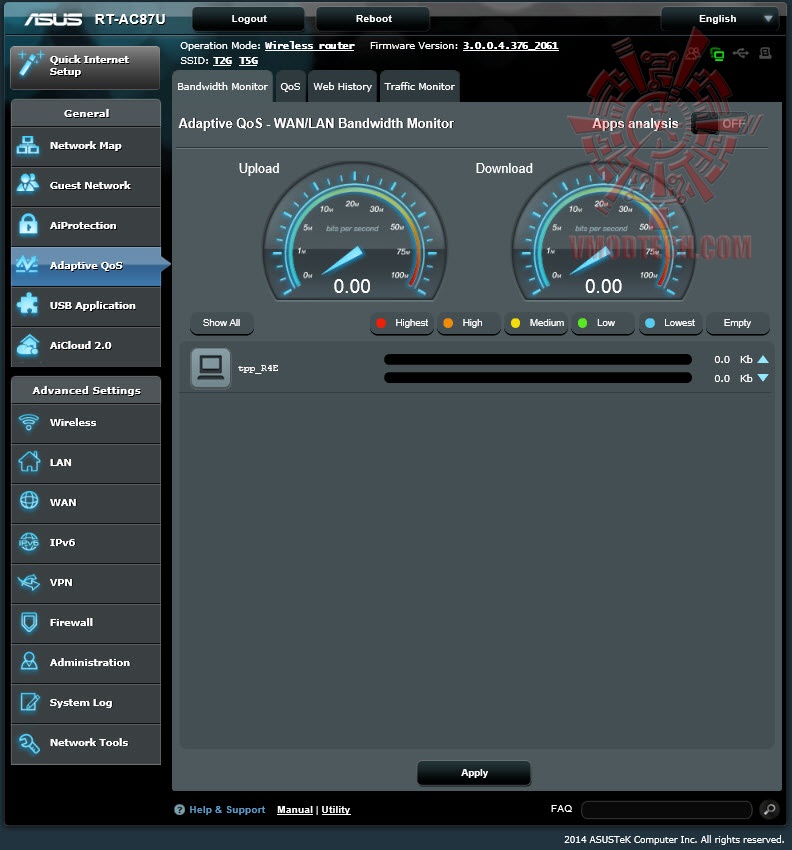Image resolution: width=792 pixels, height=850 pixels.
Task: Click the Administration user icon
Action: [x=29, y=661]
